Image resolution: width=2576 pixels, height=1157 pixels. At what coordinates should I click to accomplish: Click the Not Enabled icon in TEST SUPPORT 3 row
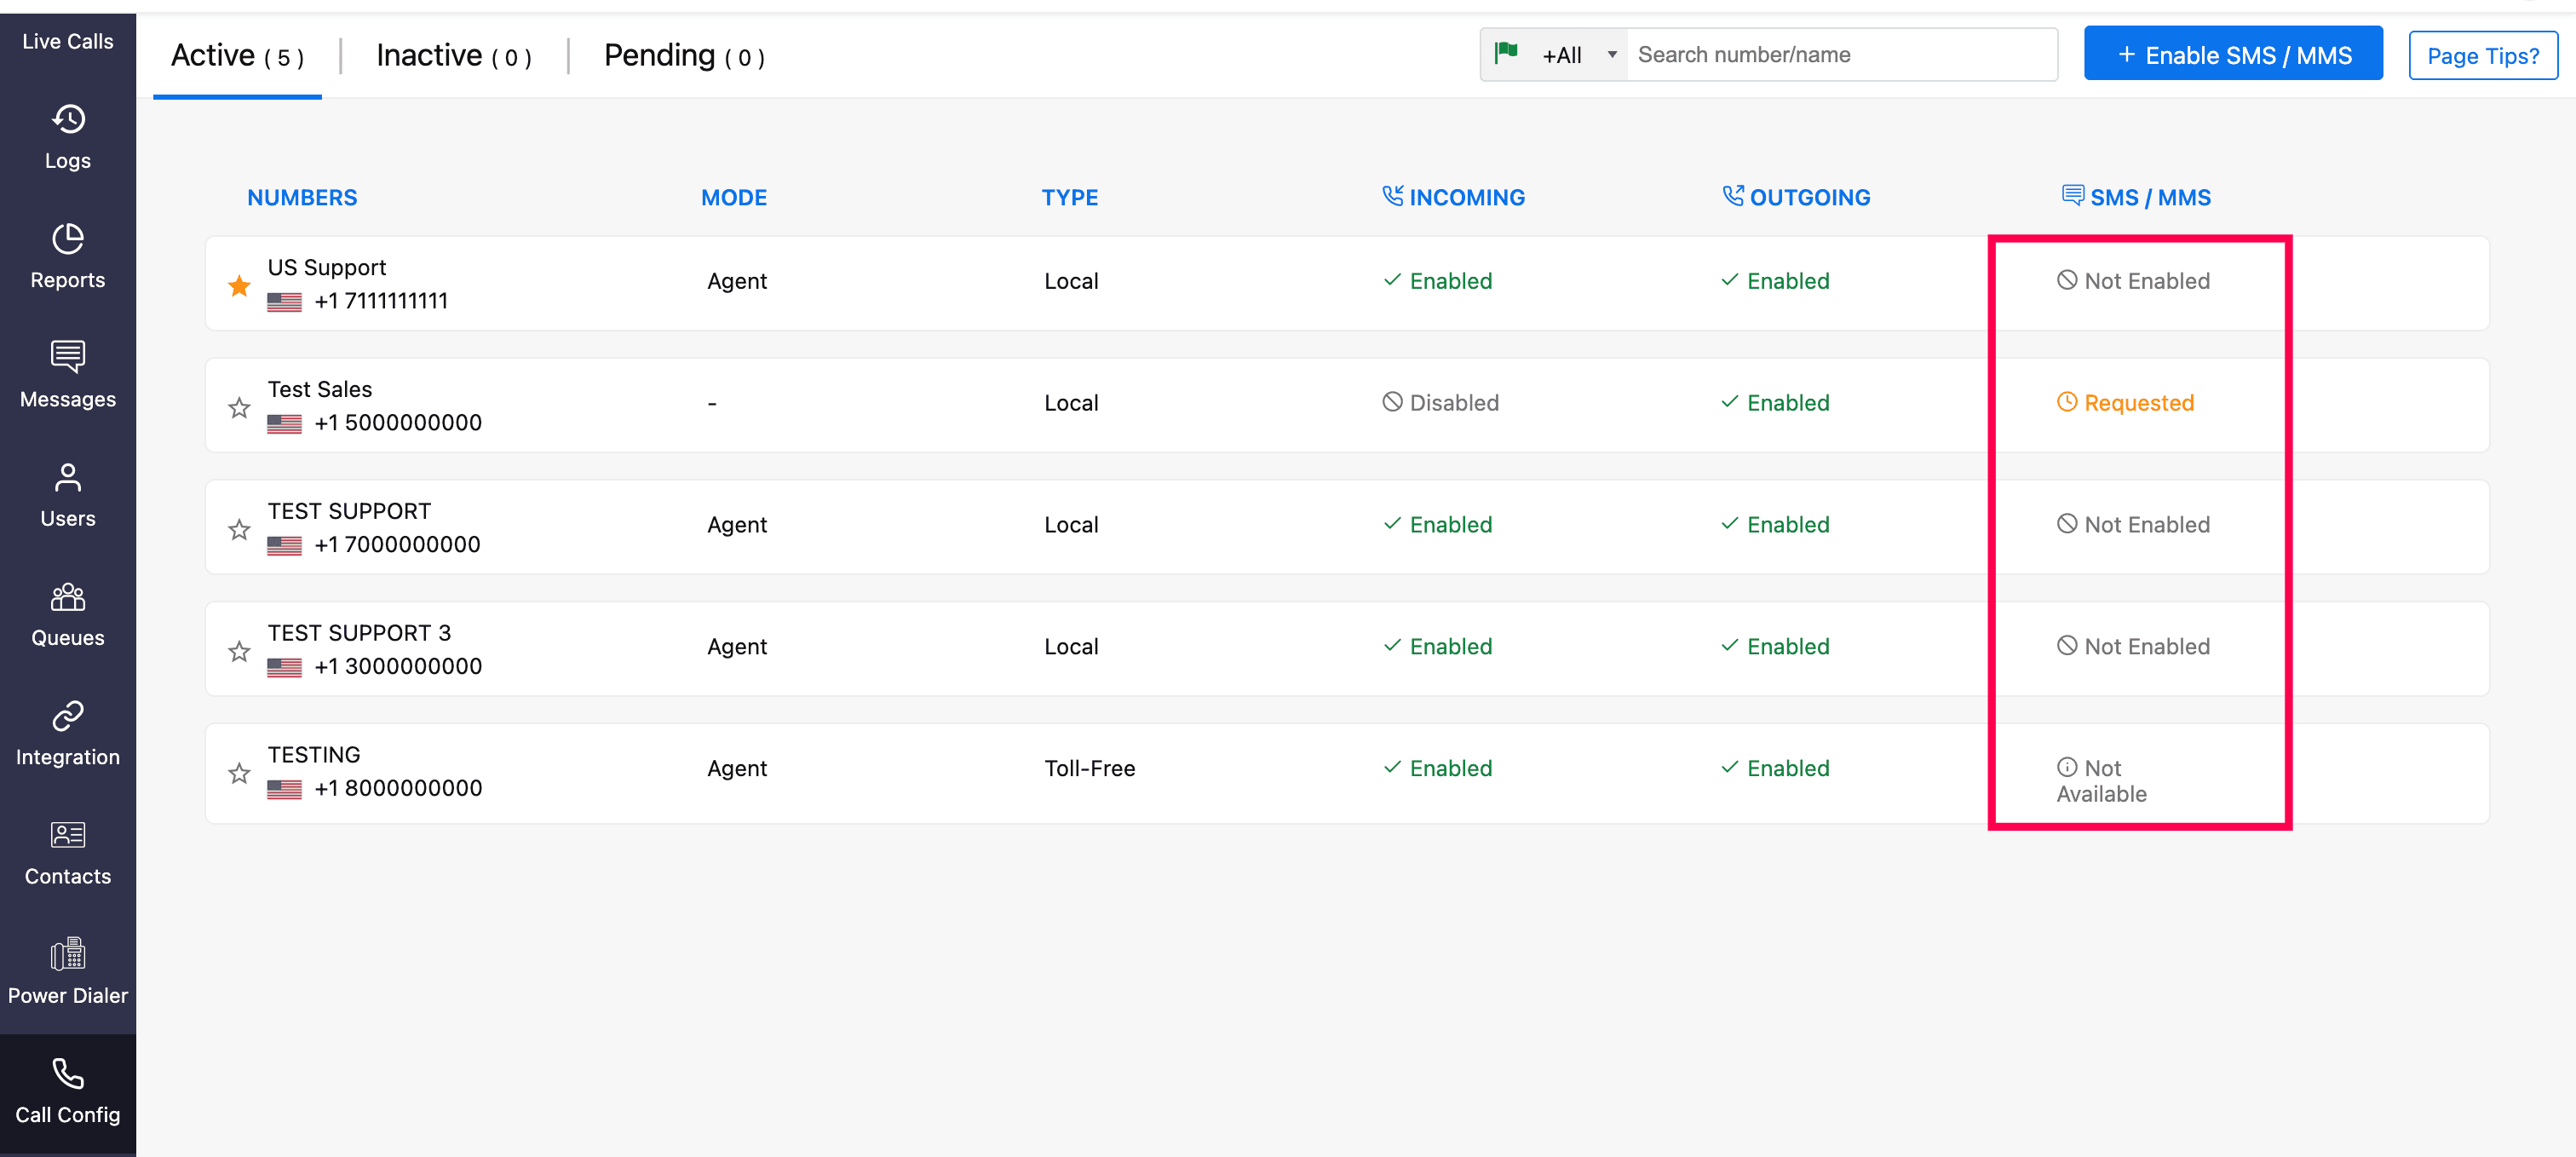(2067, 645)
